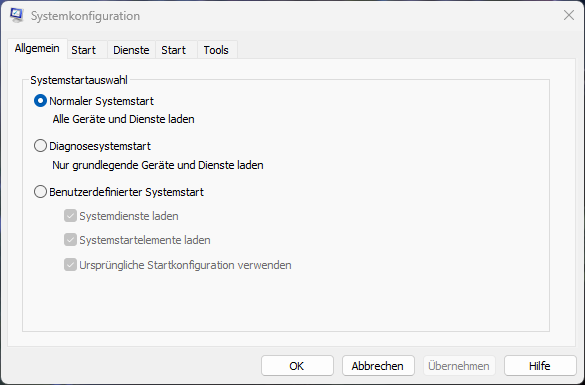Open help with the Hilfe button

point(540,366)
